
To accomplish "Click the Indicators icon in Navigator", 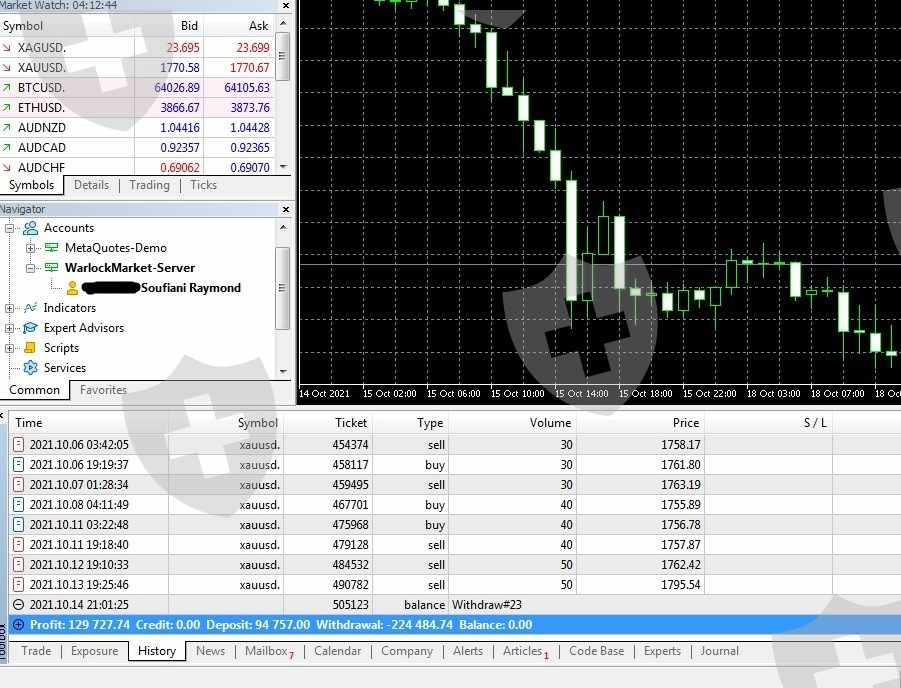I will pos(31,308).
